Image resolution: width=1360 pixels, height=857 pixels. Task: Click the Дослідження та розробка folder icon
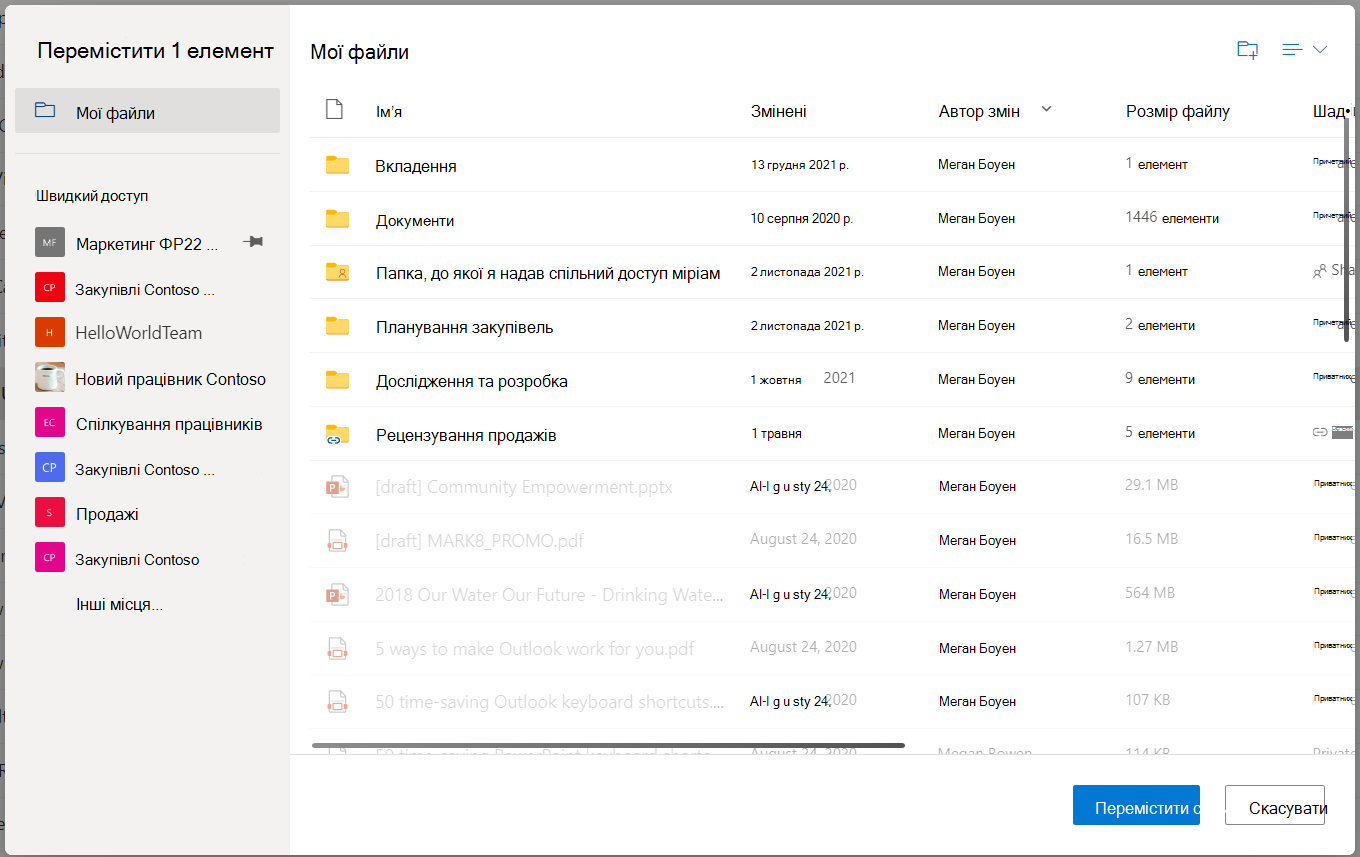[337, 380]
